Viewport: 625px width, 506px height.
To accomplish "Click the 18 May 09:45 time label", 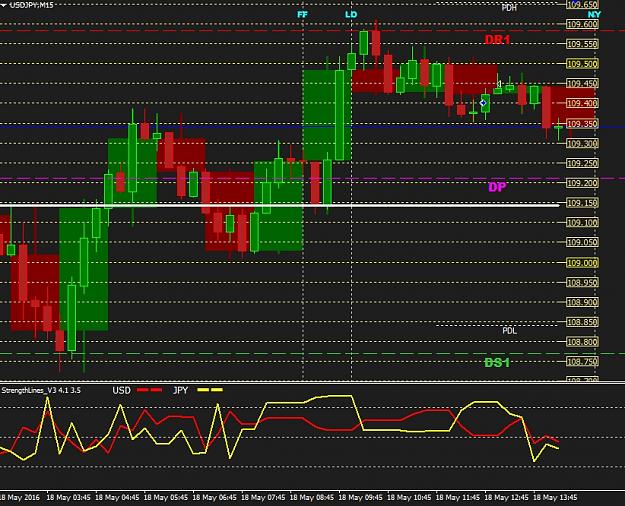I will pyautogui.click(x=361, y=498).
